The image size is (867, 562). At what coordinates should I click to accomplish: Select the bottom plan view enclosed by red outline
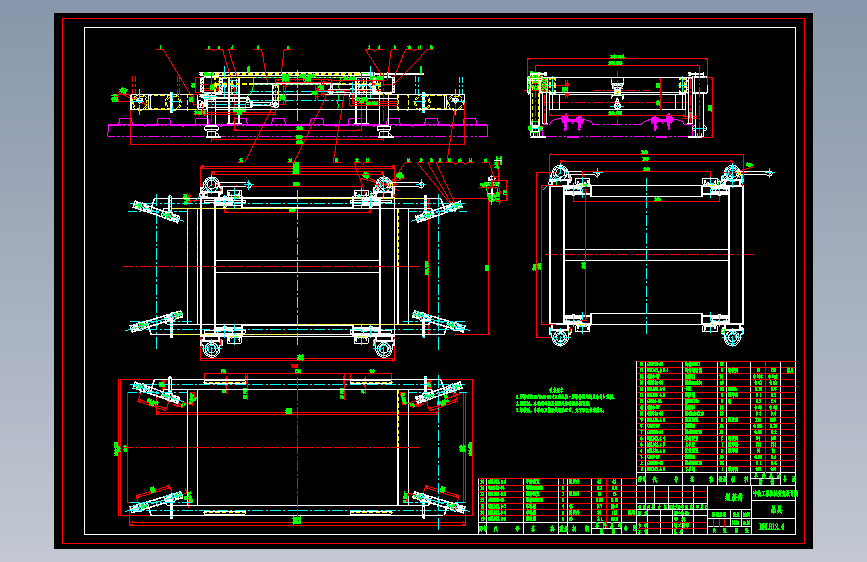coord(295,449)
